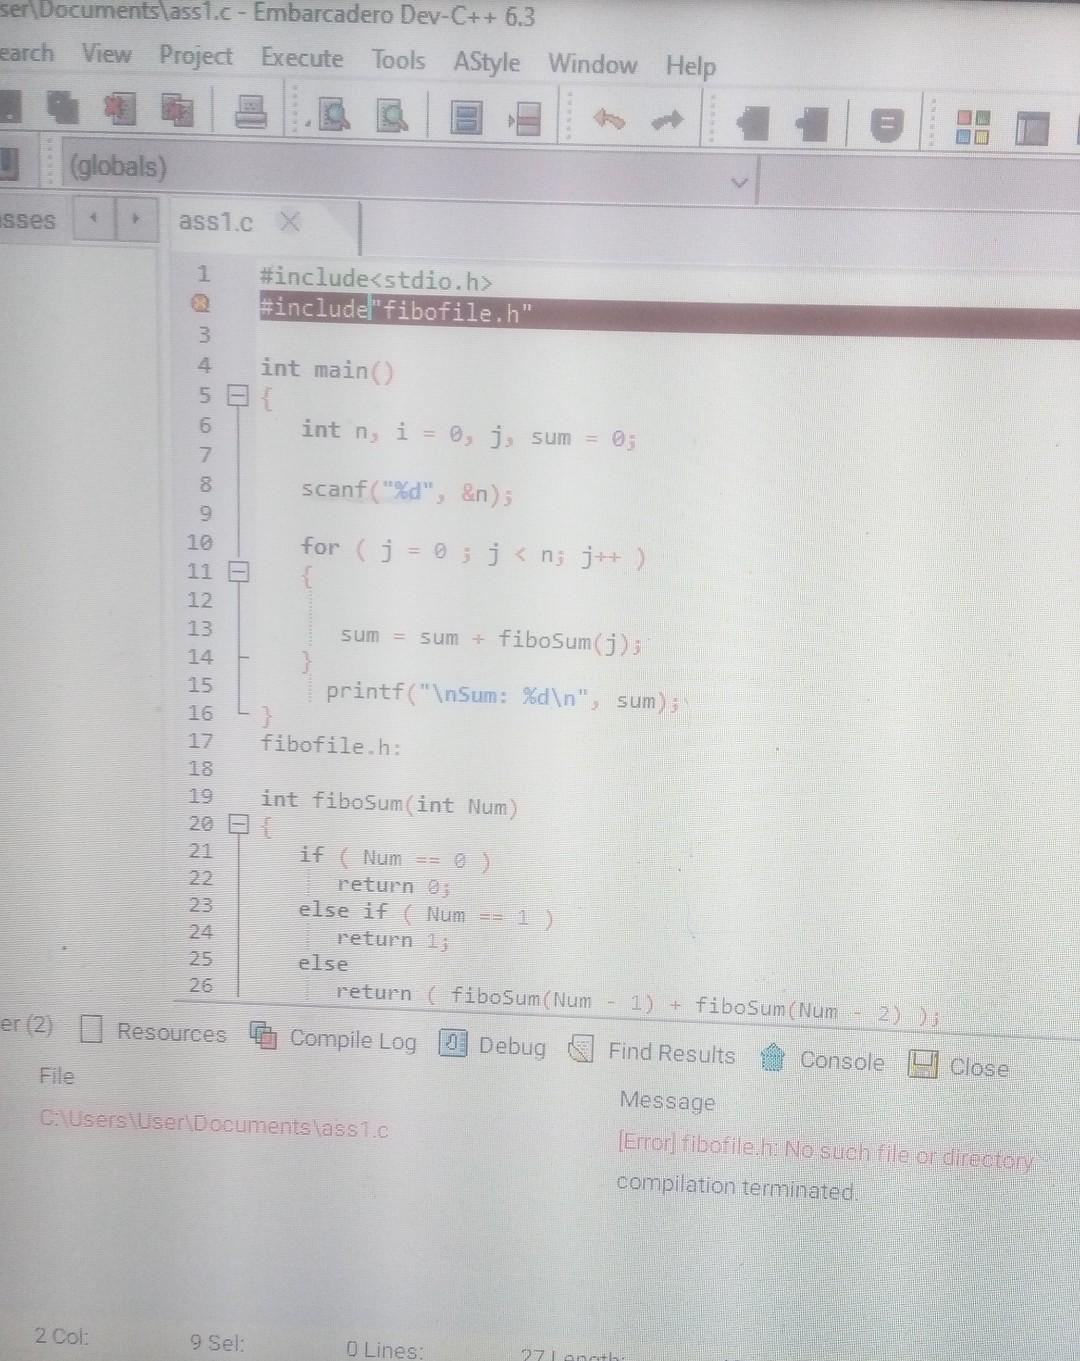The width and height of the screenshot is (1080, 1361).
Task: Select the Compiler (2) tab at left edge
Action: pos(27,1024)
